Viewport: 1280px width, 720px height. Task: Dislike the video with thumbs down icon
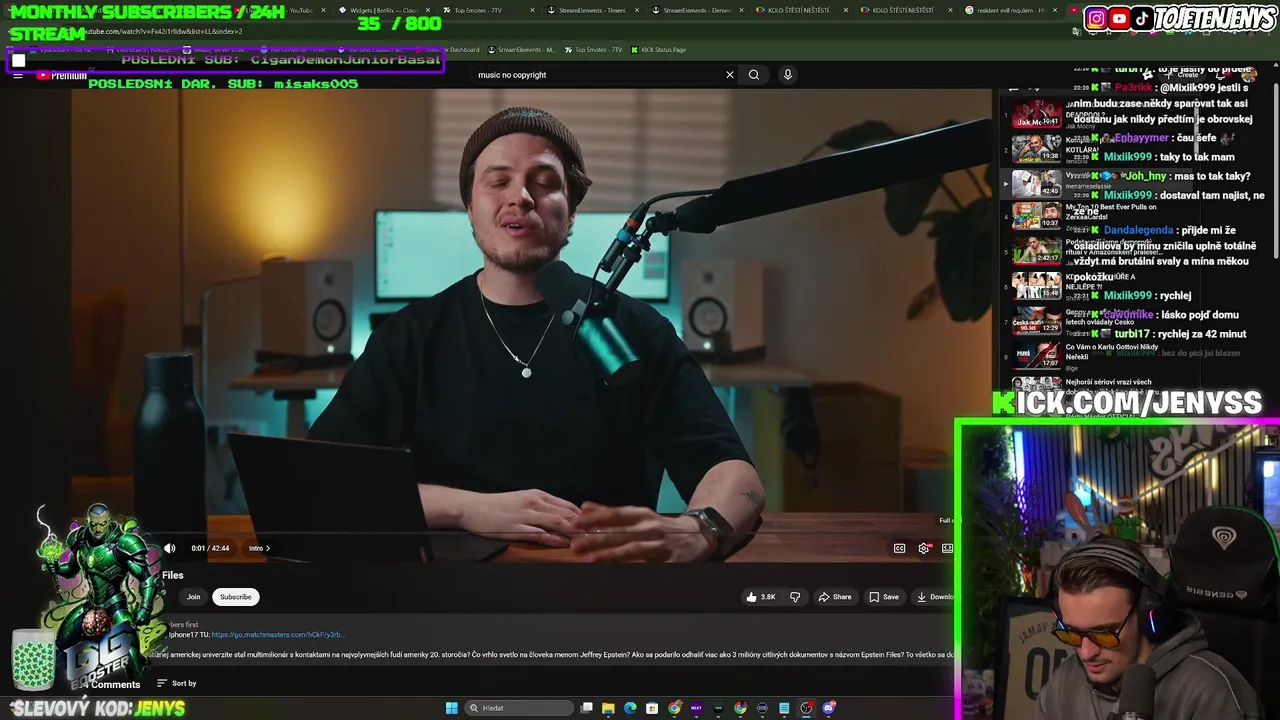(x=795, y=597)
